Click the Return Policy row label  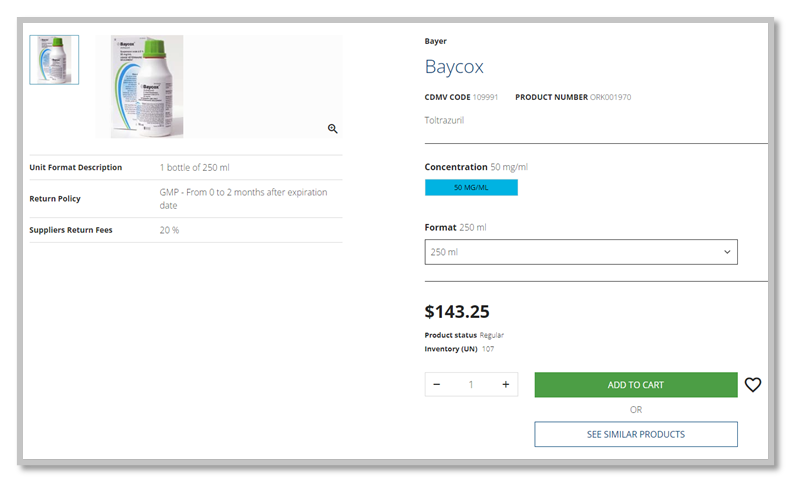coord(56,199)
